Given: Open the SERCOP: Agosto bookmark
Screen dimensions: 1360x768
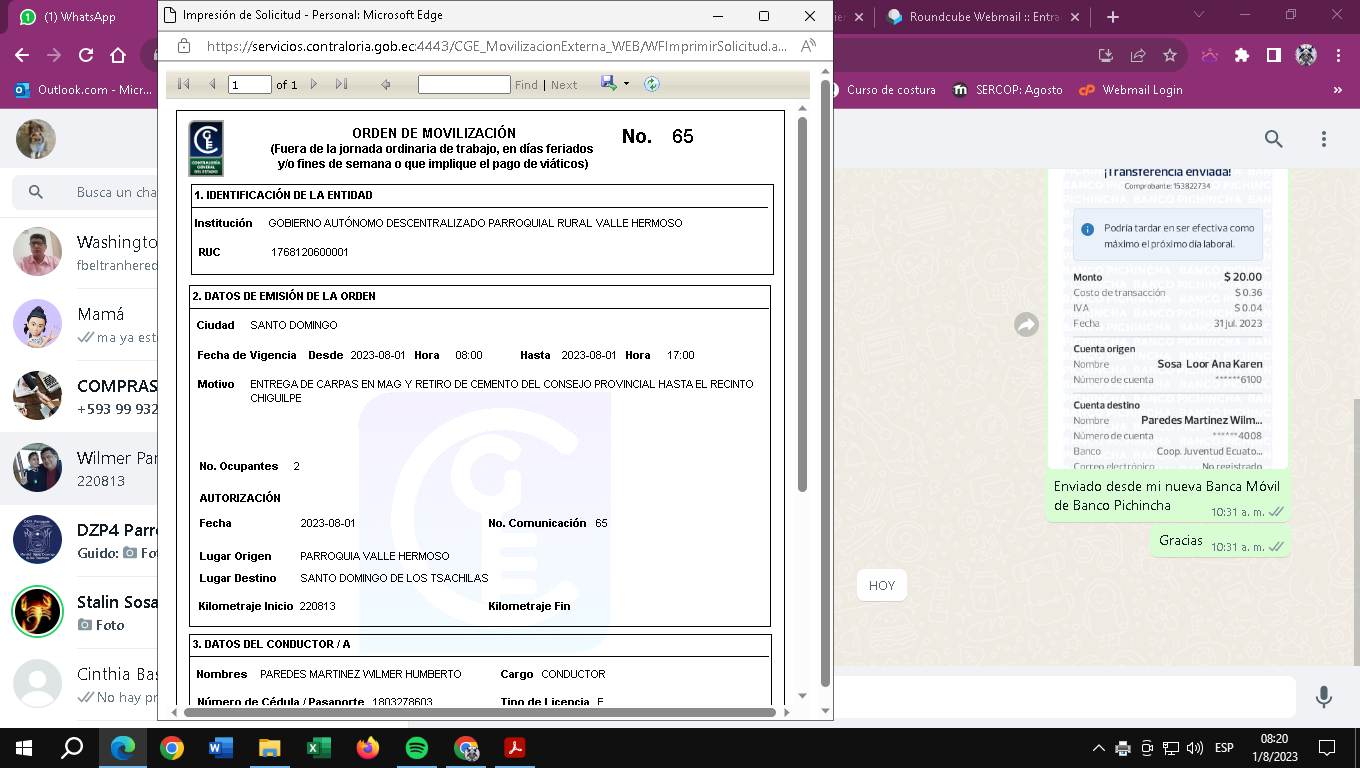Looking at the screenshot, I should tap(1008, 90).
